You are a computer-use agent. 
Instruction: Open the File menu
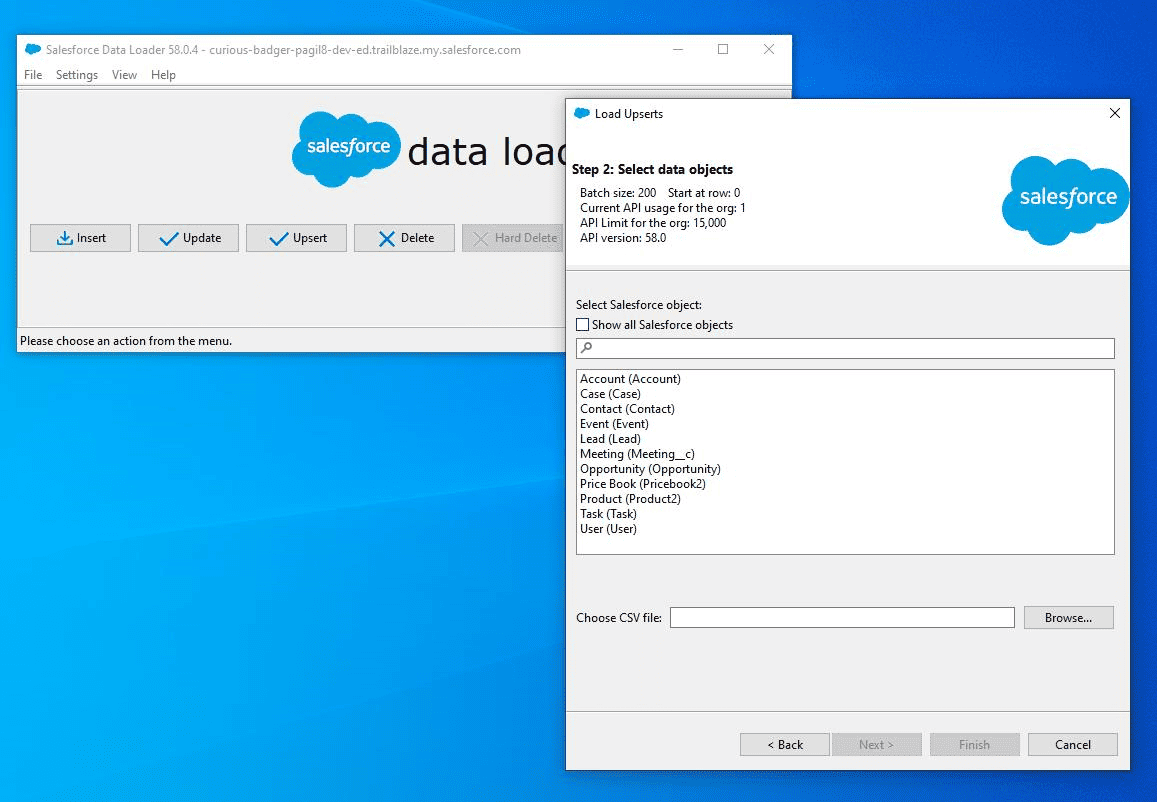[x=32, y=75]
